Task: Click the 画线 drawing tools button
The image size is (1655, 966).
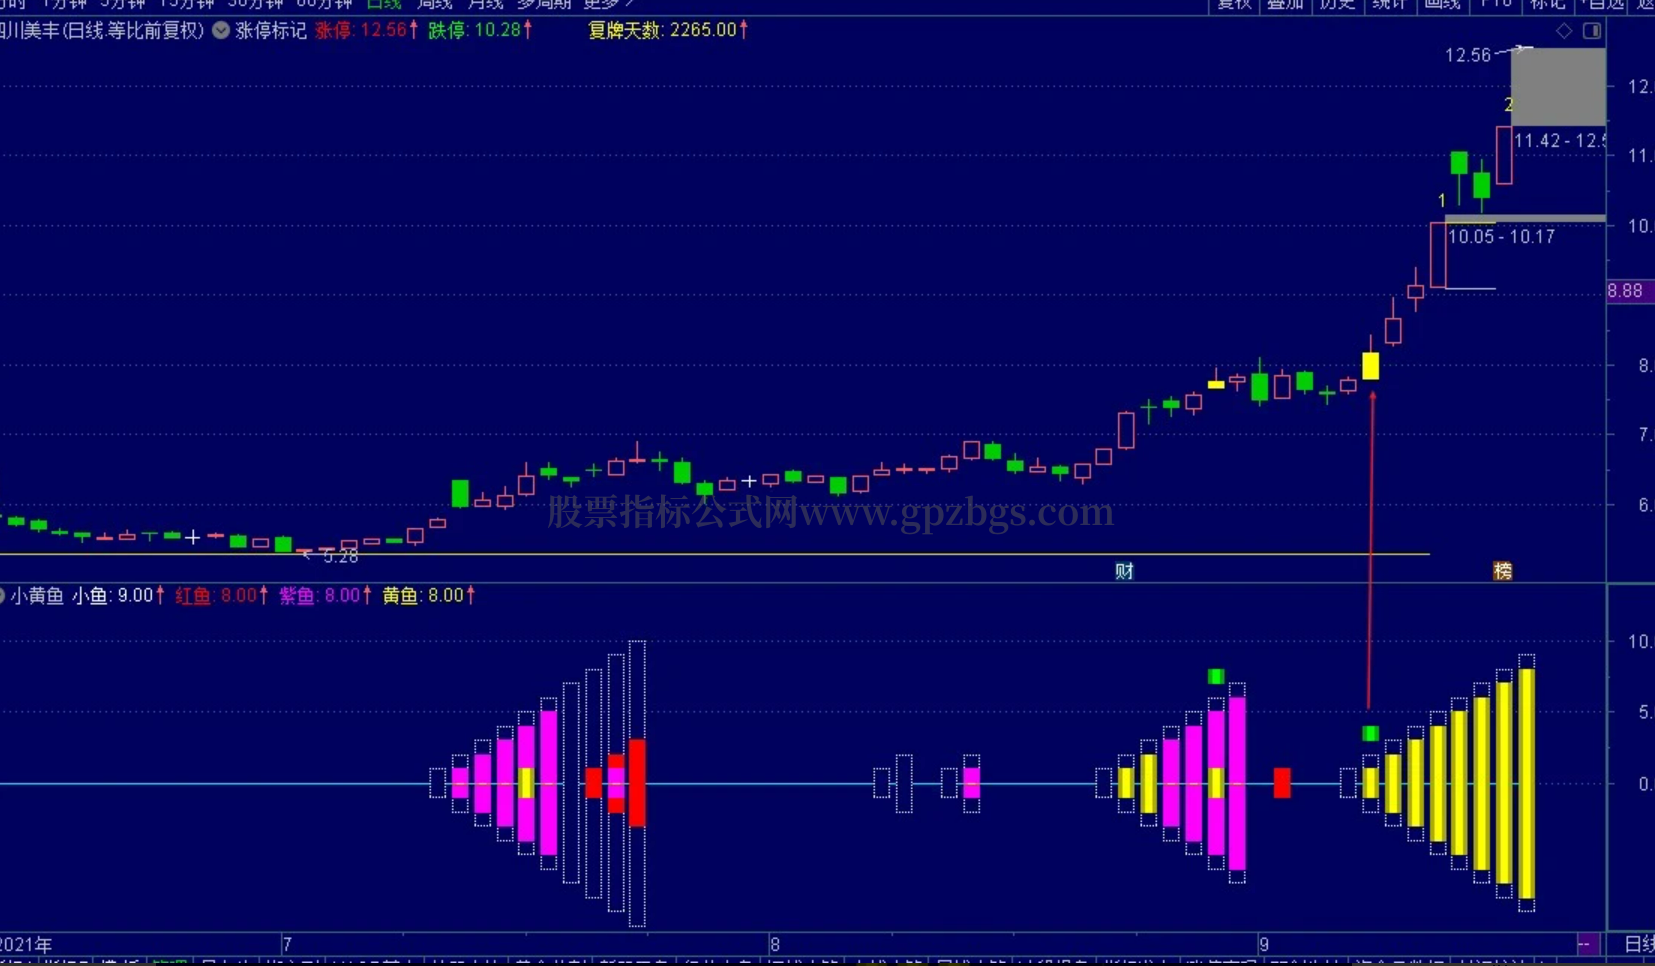Action: [x=1443, y=4]
